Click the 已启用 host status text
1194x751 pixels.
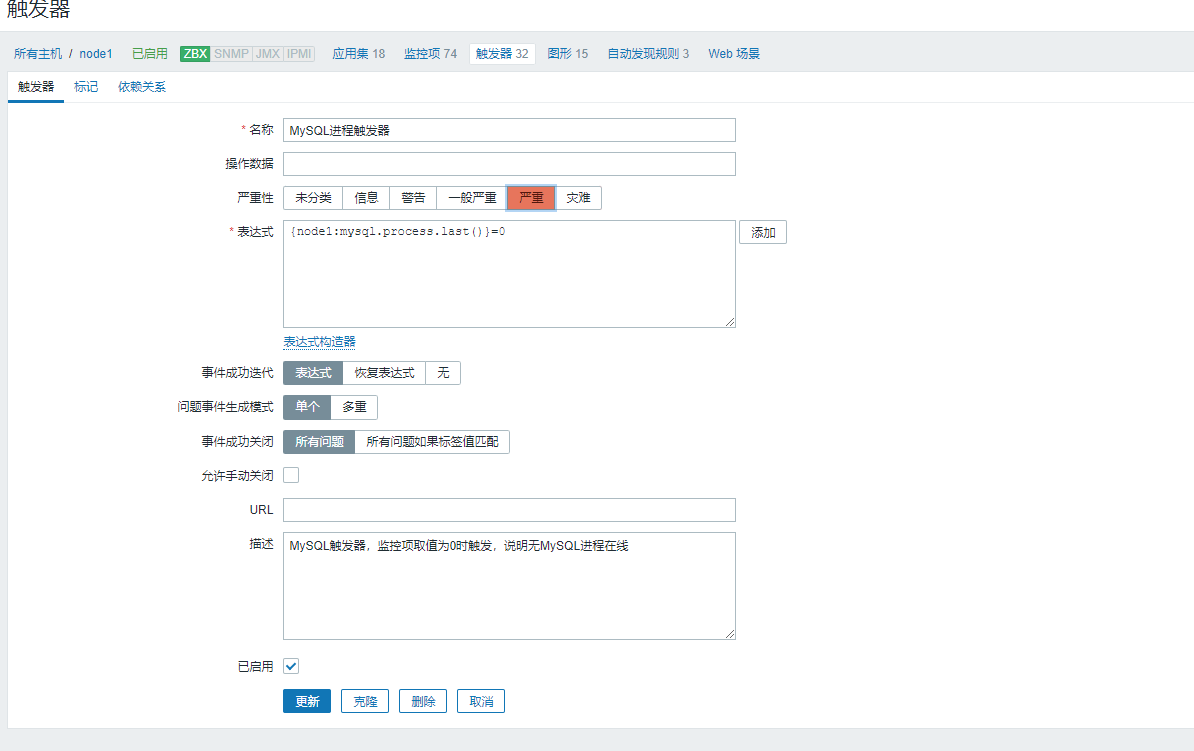[x=149, y=53]
